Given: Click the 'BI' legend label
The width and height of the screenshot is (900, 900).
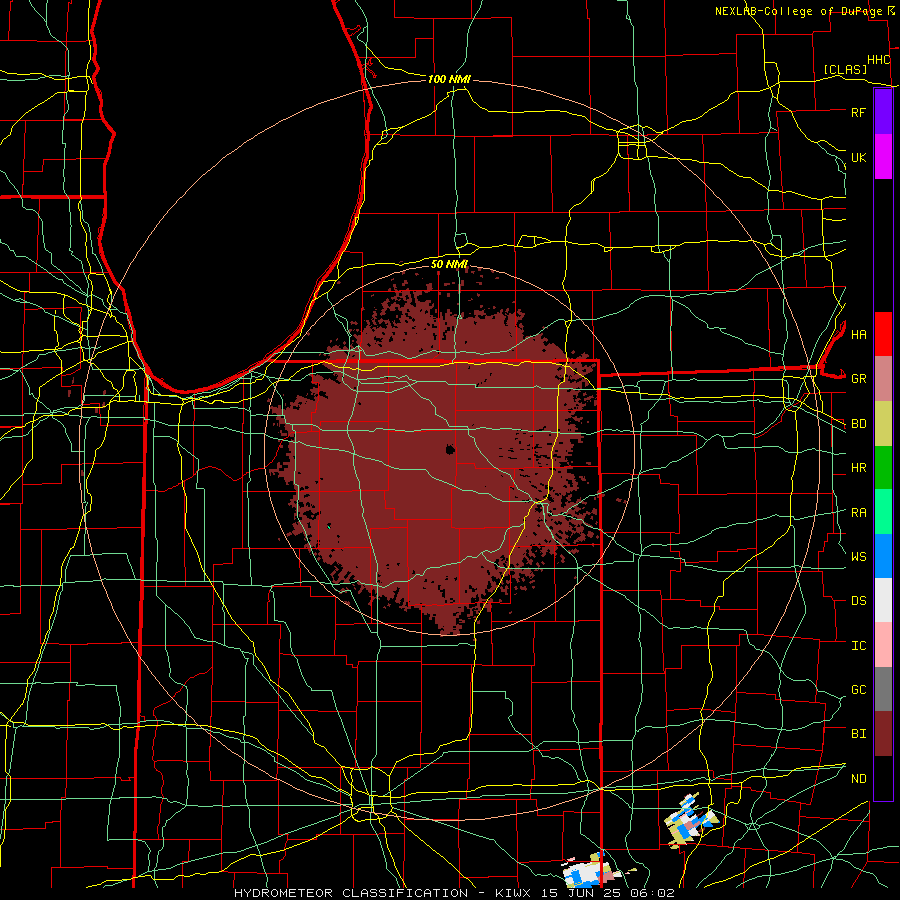Looking at the screenshot, I should pyautogui.click(x=858, y=734).
